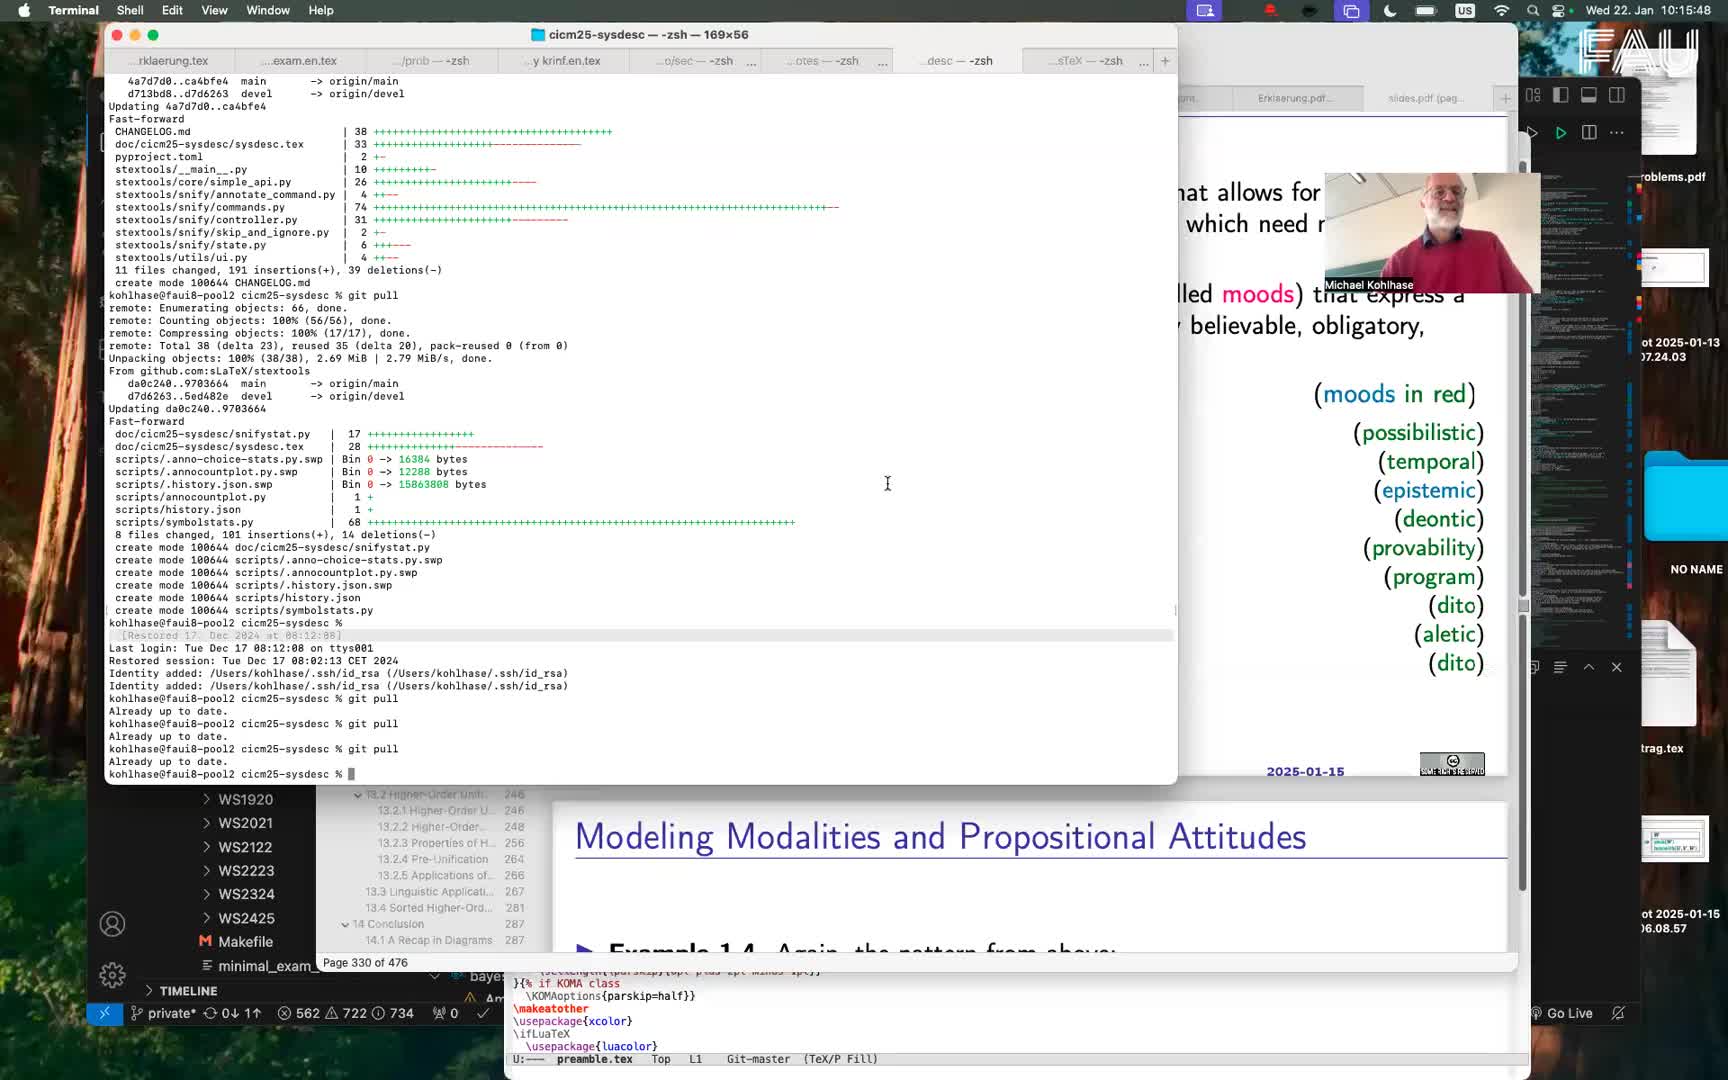The height and width of the screenshot is (1080, 1728).
Task: Run the LaTeX build with the green play icon
Action: tap(1560, 132)
